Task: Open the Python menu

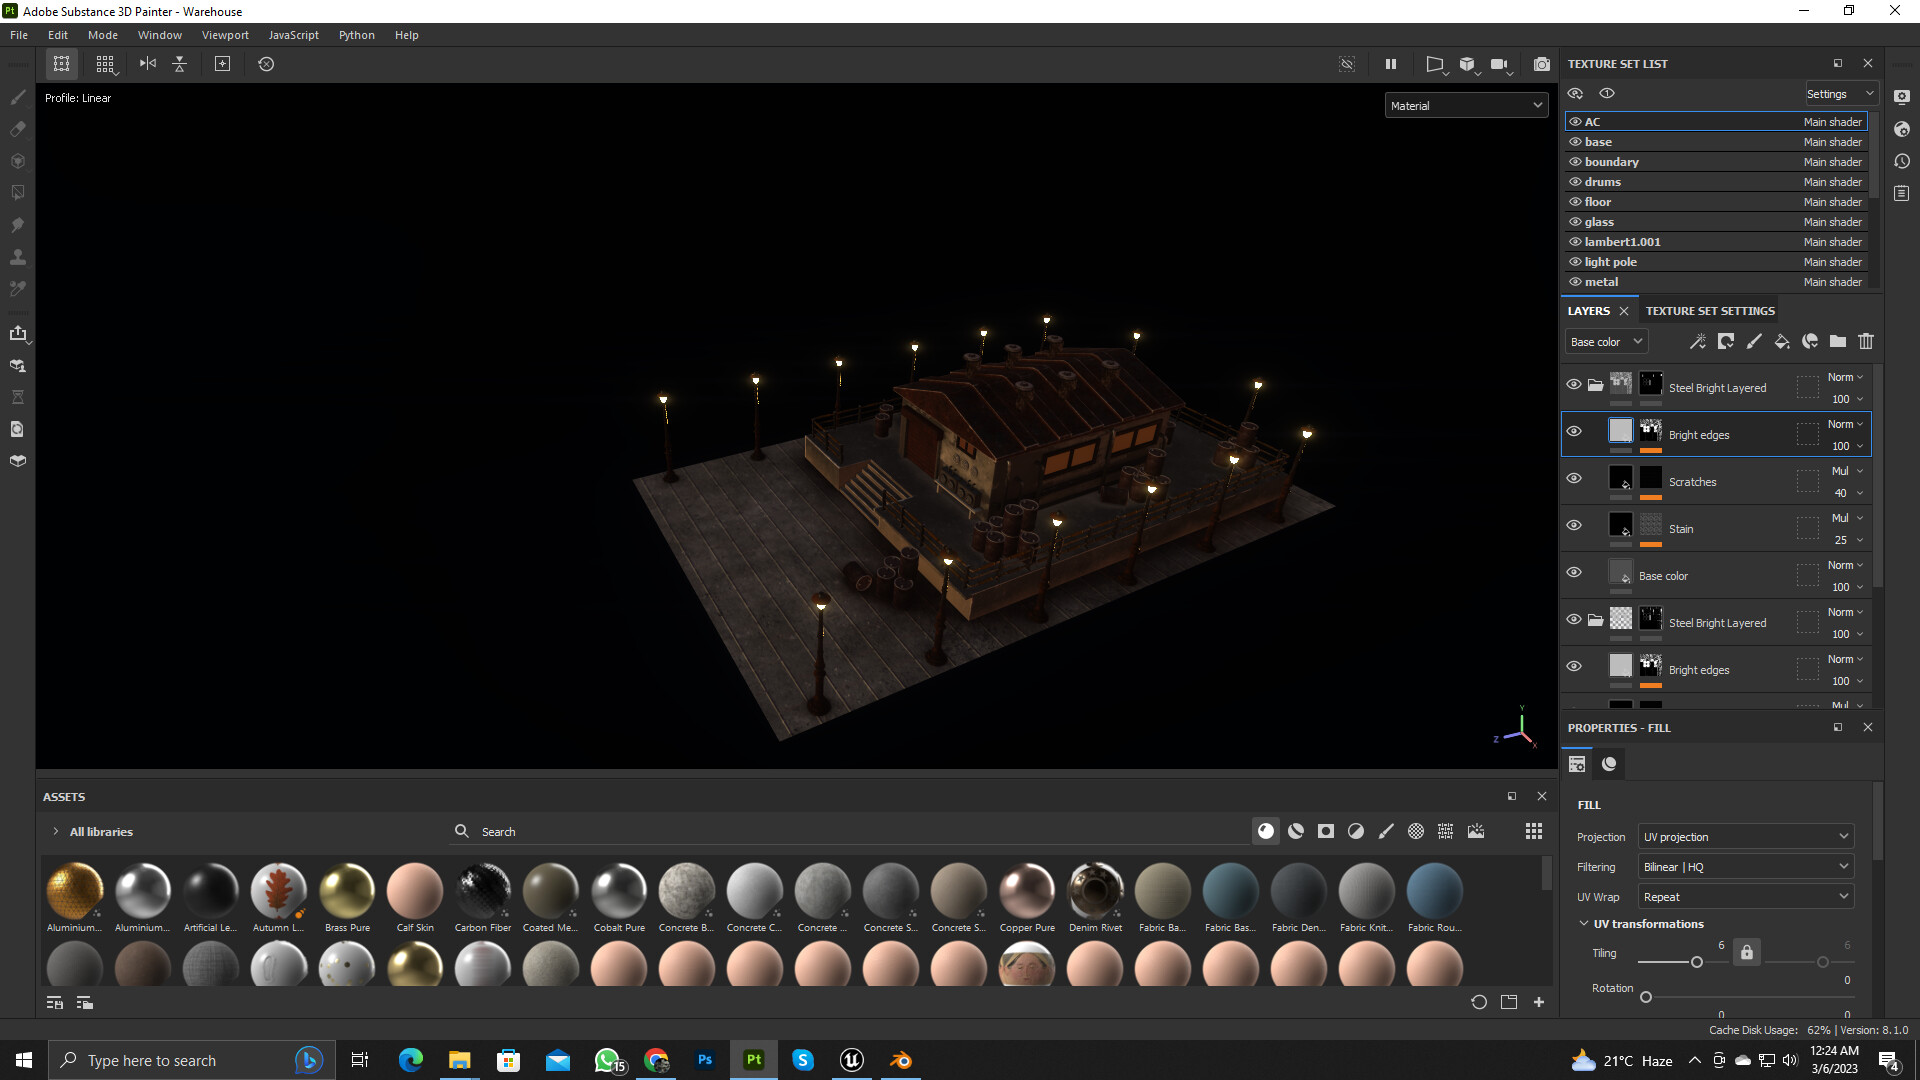Action: (357, 35)
